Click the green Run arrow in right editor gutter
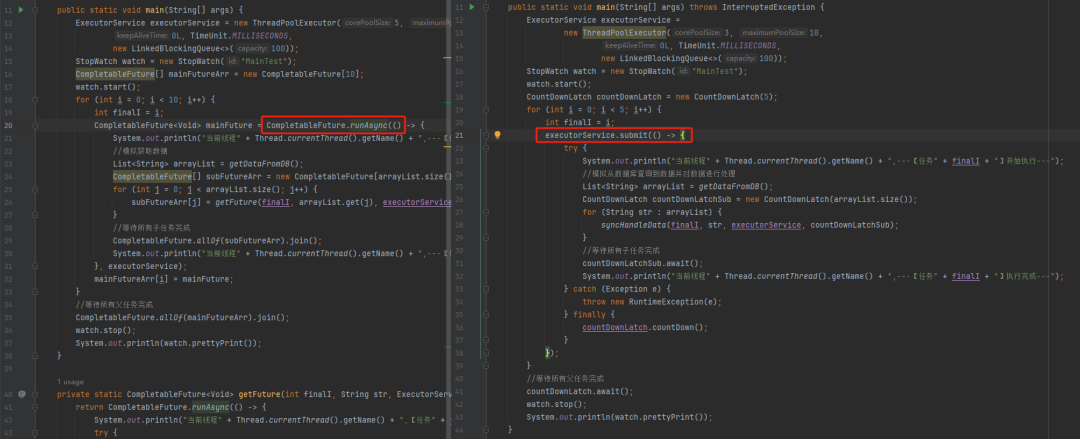This screenshot has height=439, width=1080. [471, 7]
